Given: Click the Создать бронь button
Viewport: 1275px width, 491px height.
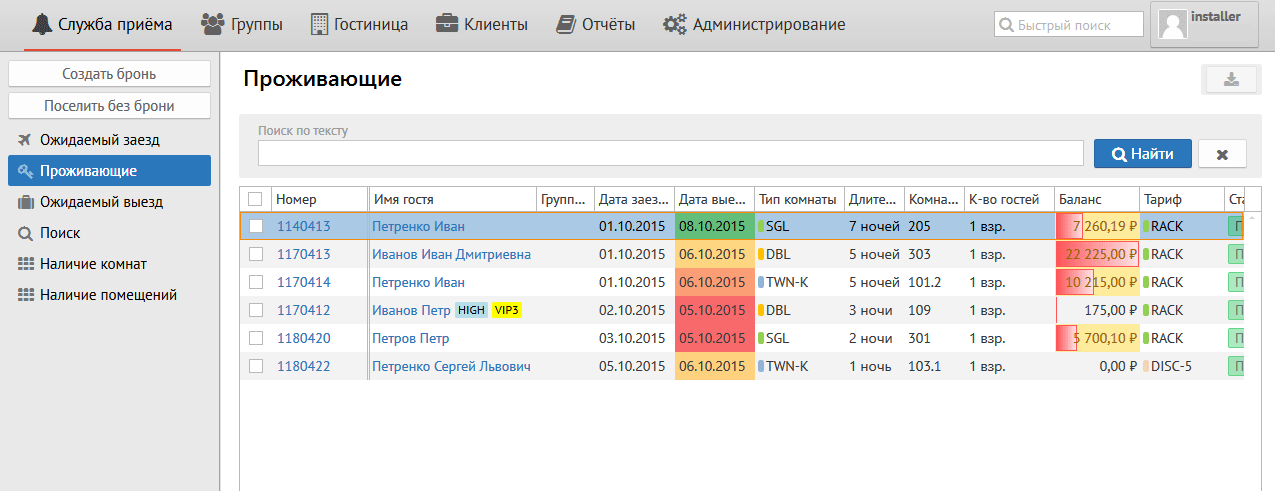Looking at the screenshot, I should (x=109, y=74).
